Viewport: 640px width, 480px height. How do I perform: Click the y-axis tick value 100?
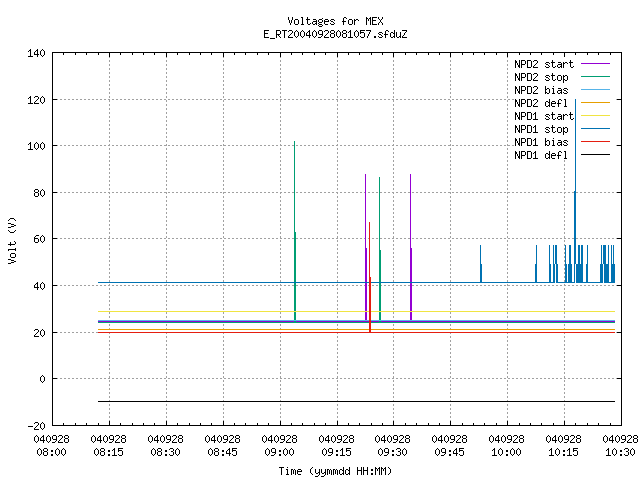pos(36,146)
